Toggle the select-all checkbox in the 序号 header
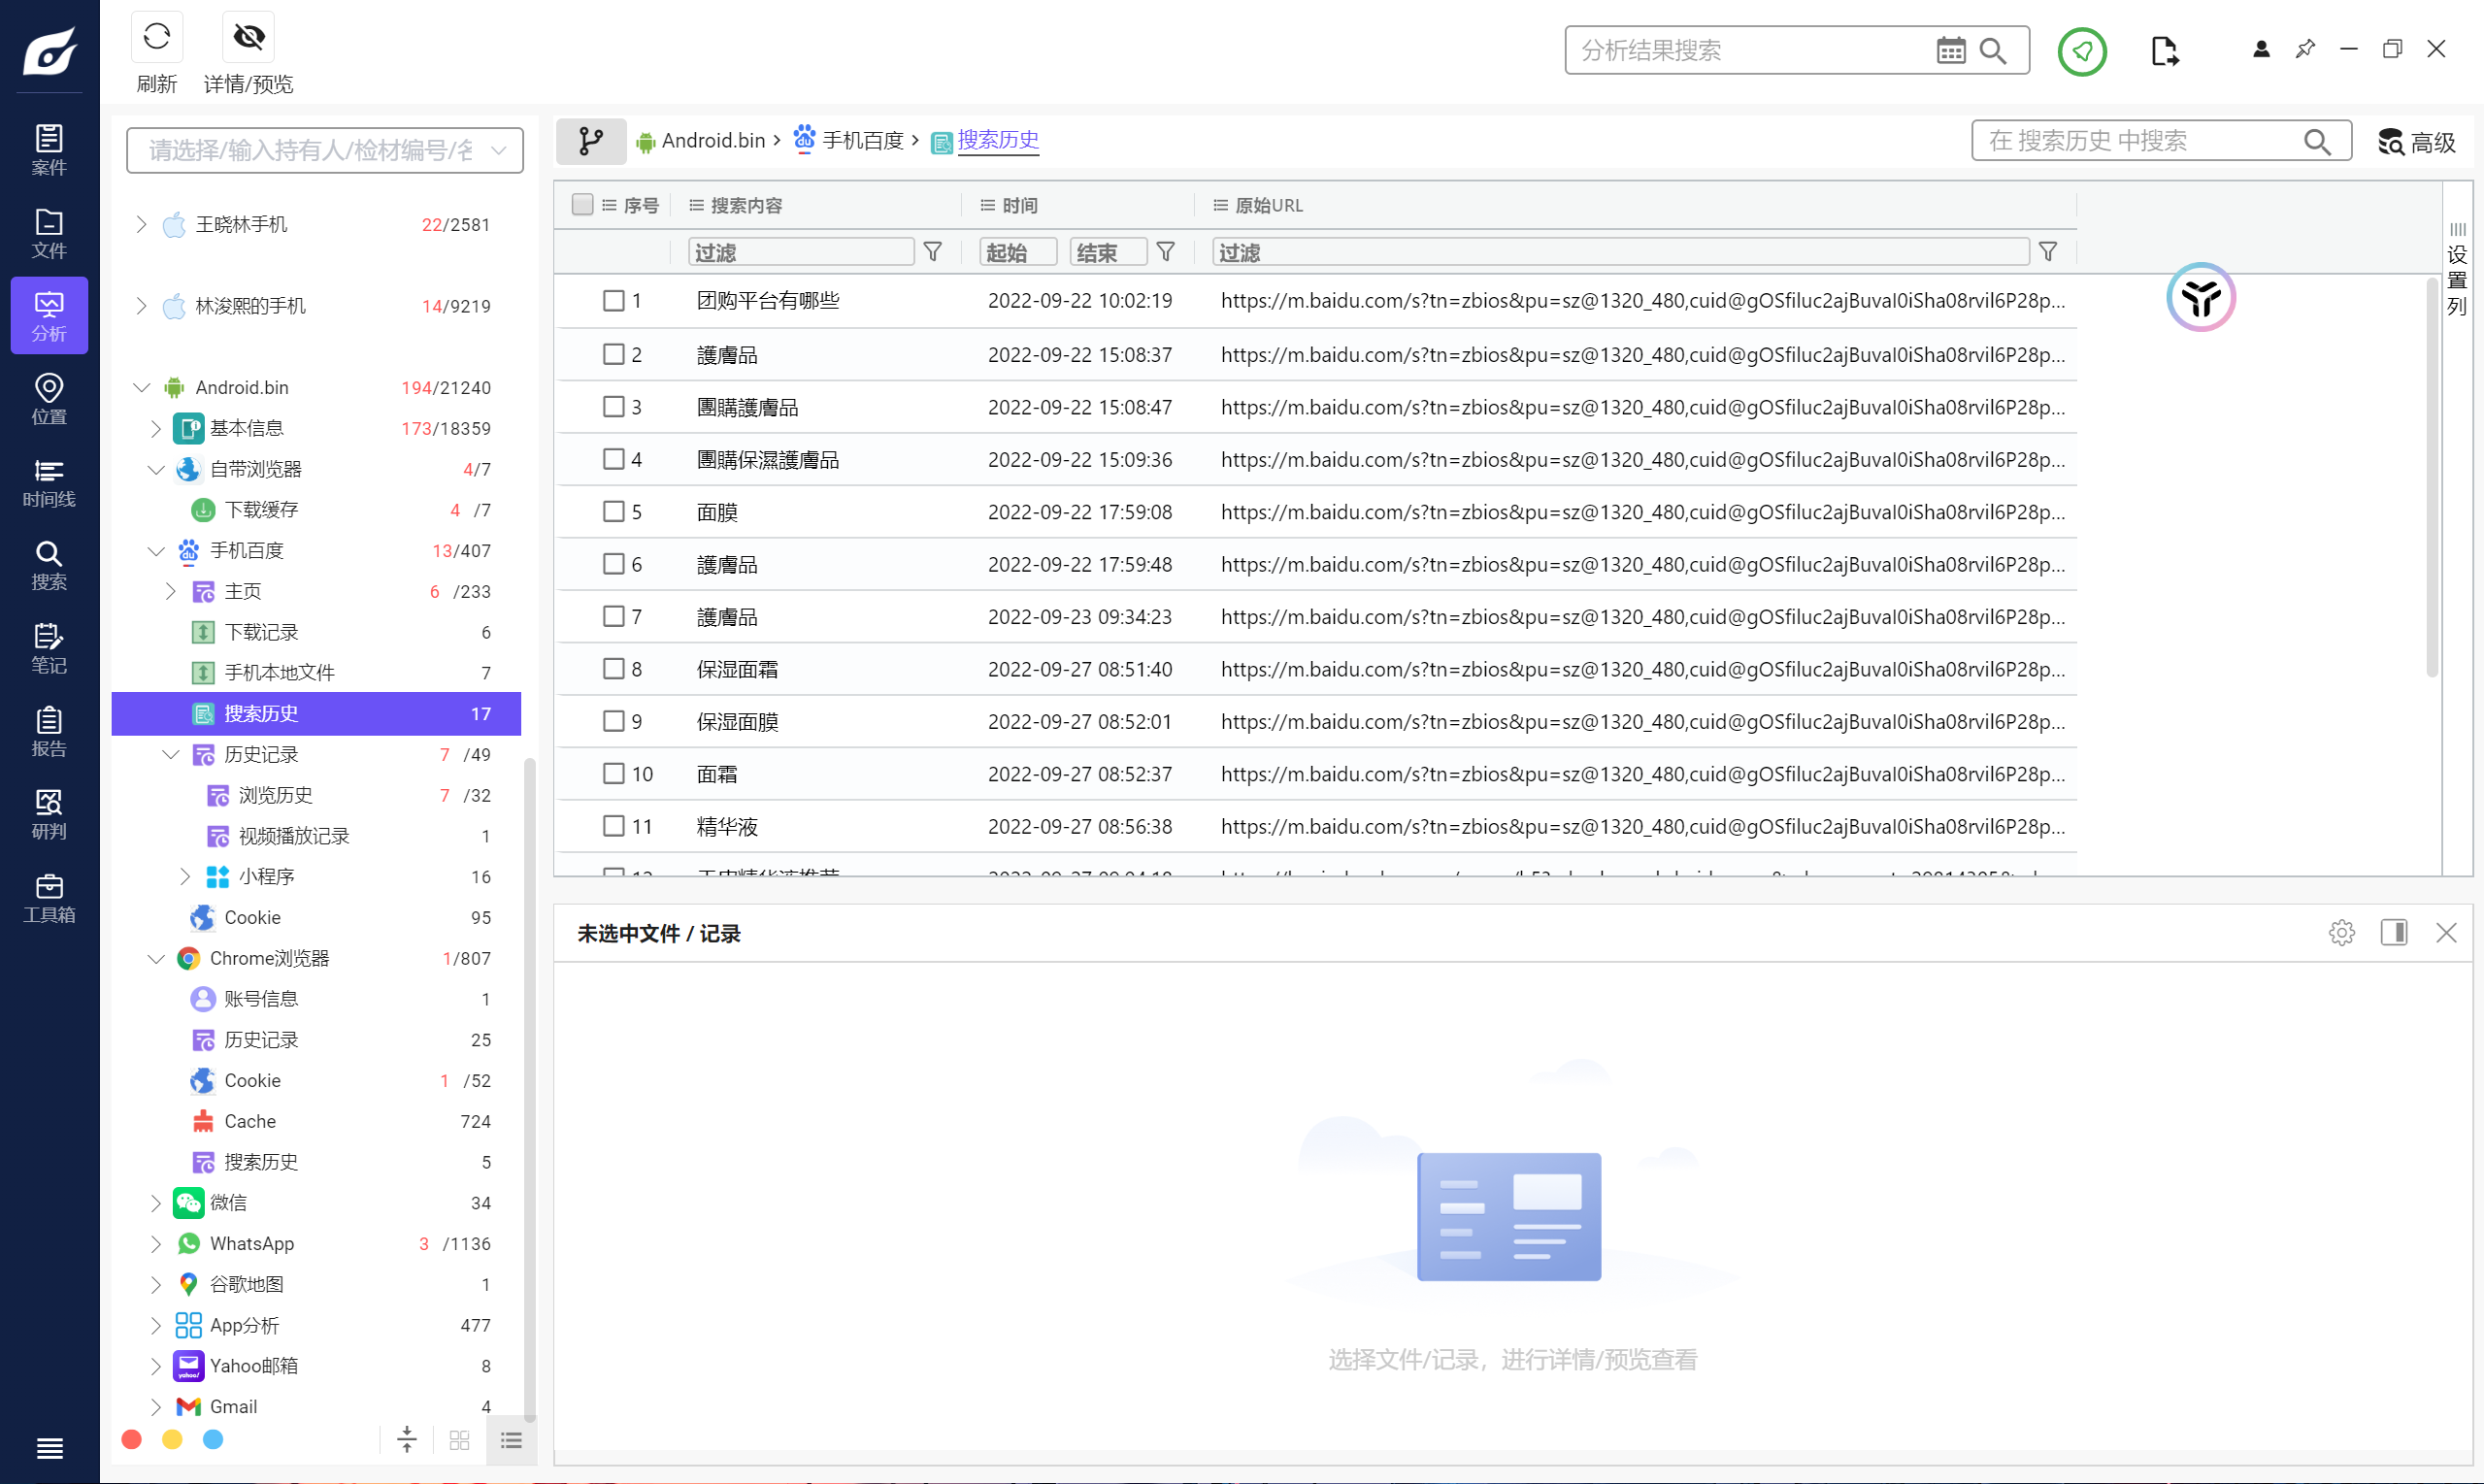The width and height of the screenshot is (2484, 1484). click(582, 204)
